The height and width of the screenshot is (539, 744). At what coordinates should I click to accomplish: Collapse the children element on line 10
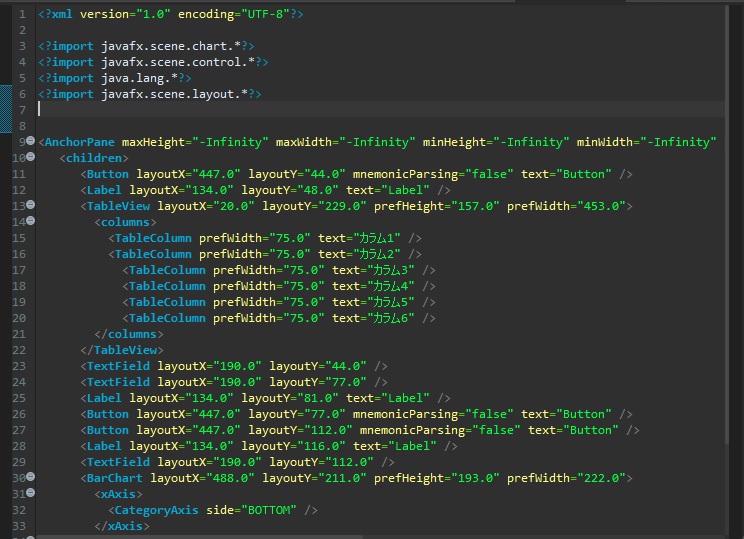(30, 157)
